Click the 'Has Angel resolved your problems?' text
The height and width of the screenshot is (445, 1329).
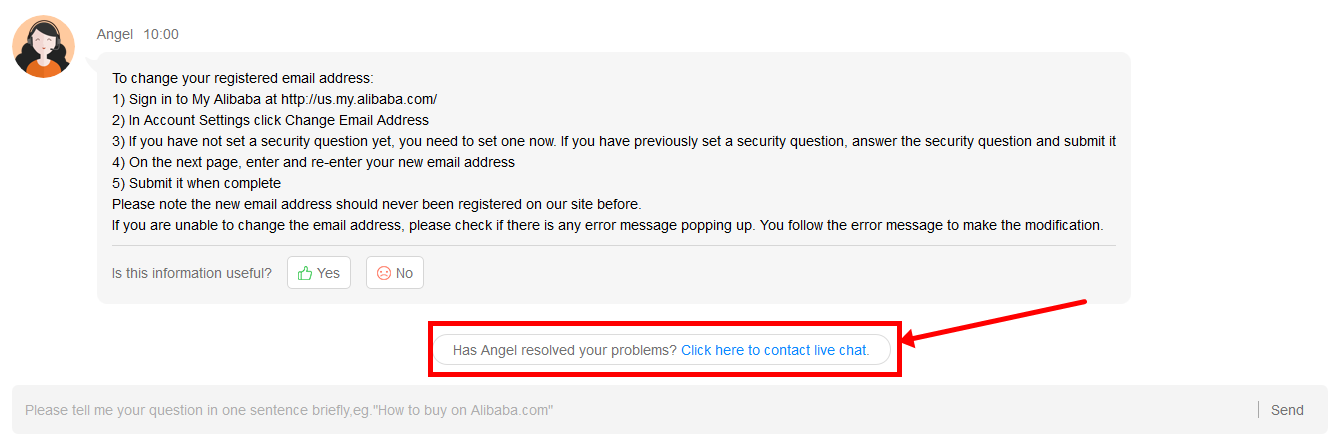click(x=565, y=350)
